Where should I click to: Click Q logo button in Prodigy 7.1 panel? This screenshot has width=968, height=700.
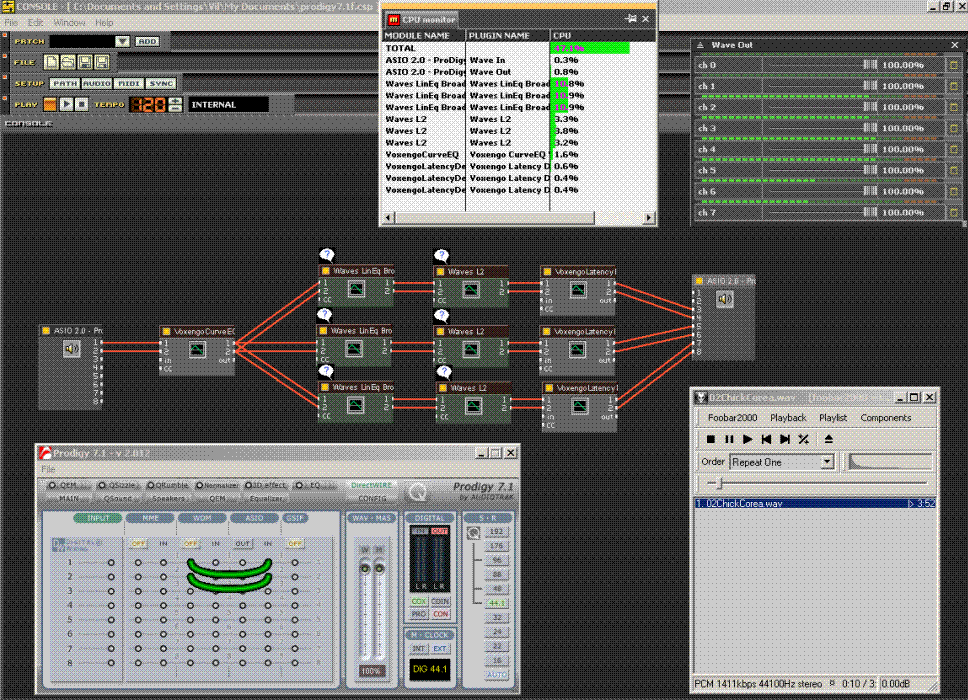pos(418,492)
